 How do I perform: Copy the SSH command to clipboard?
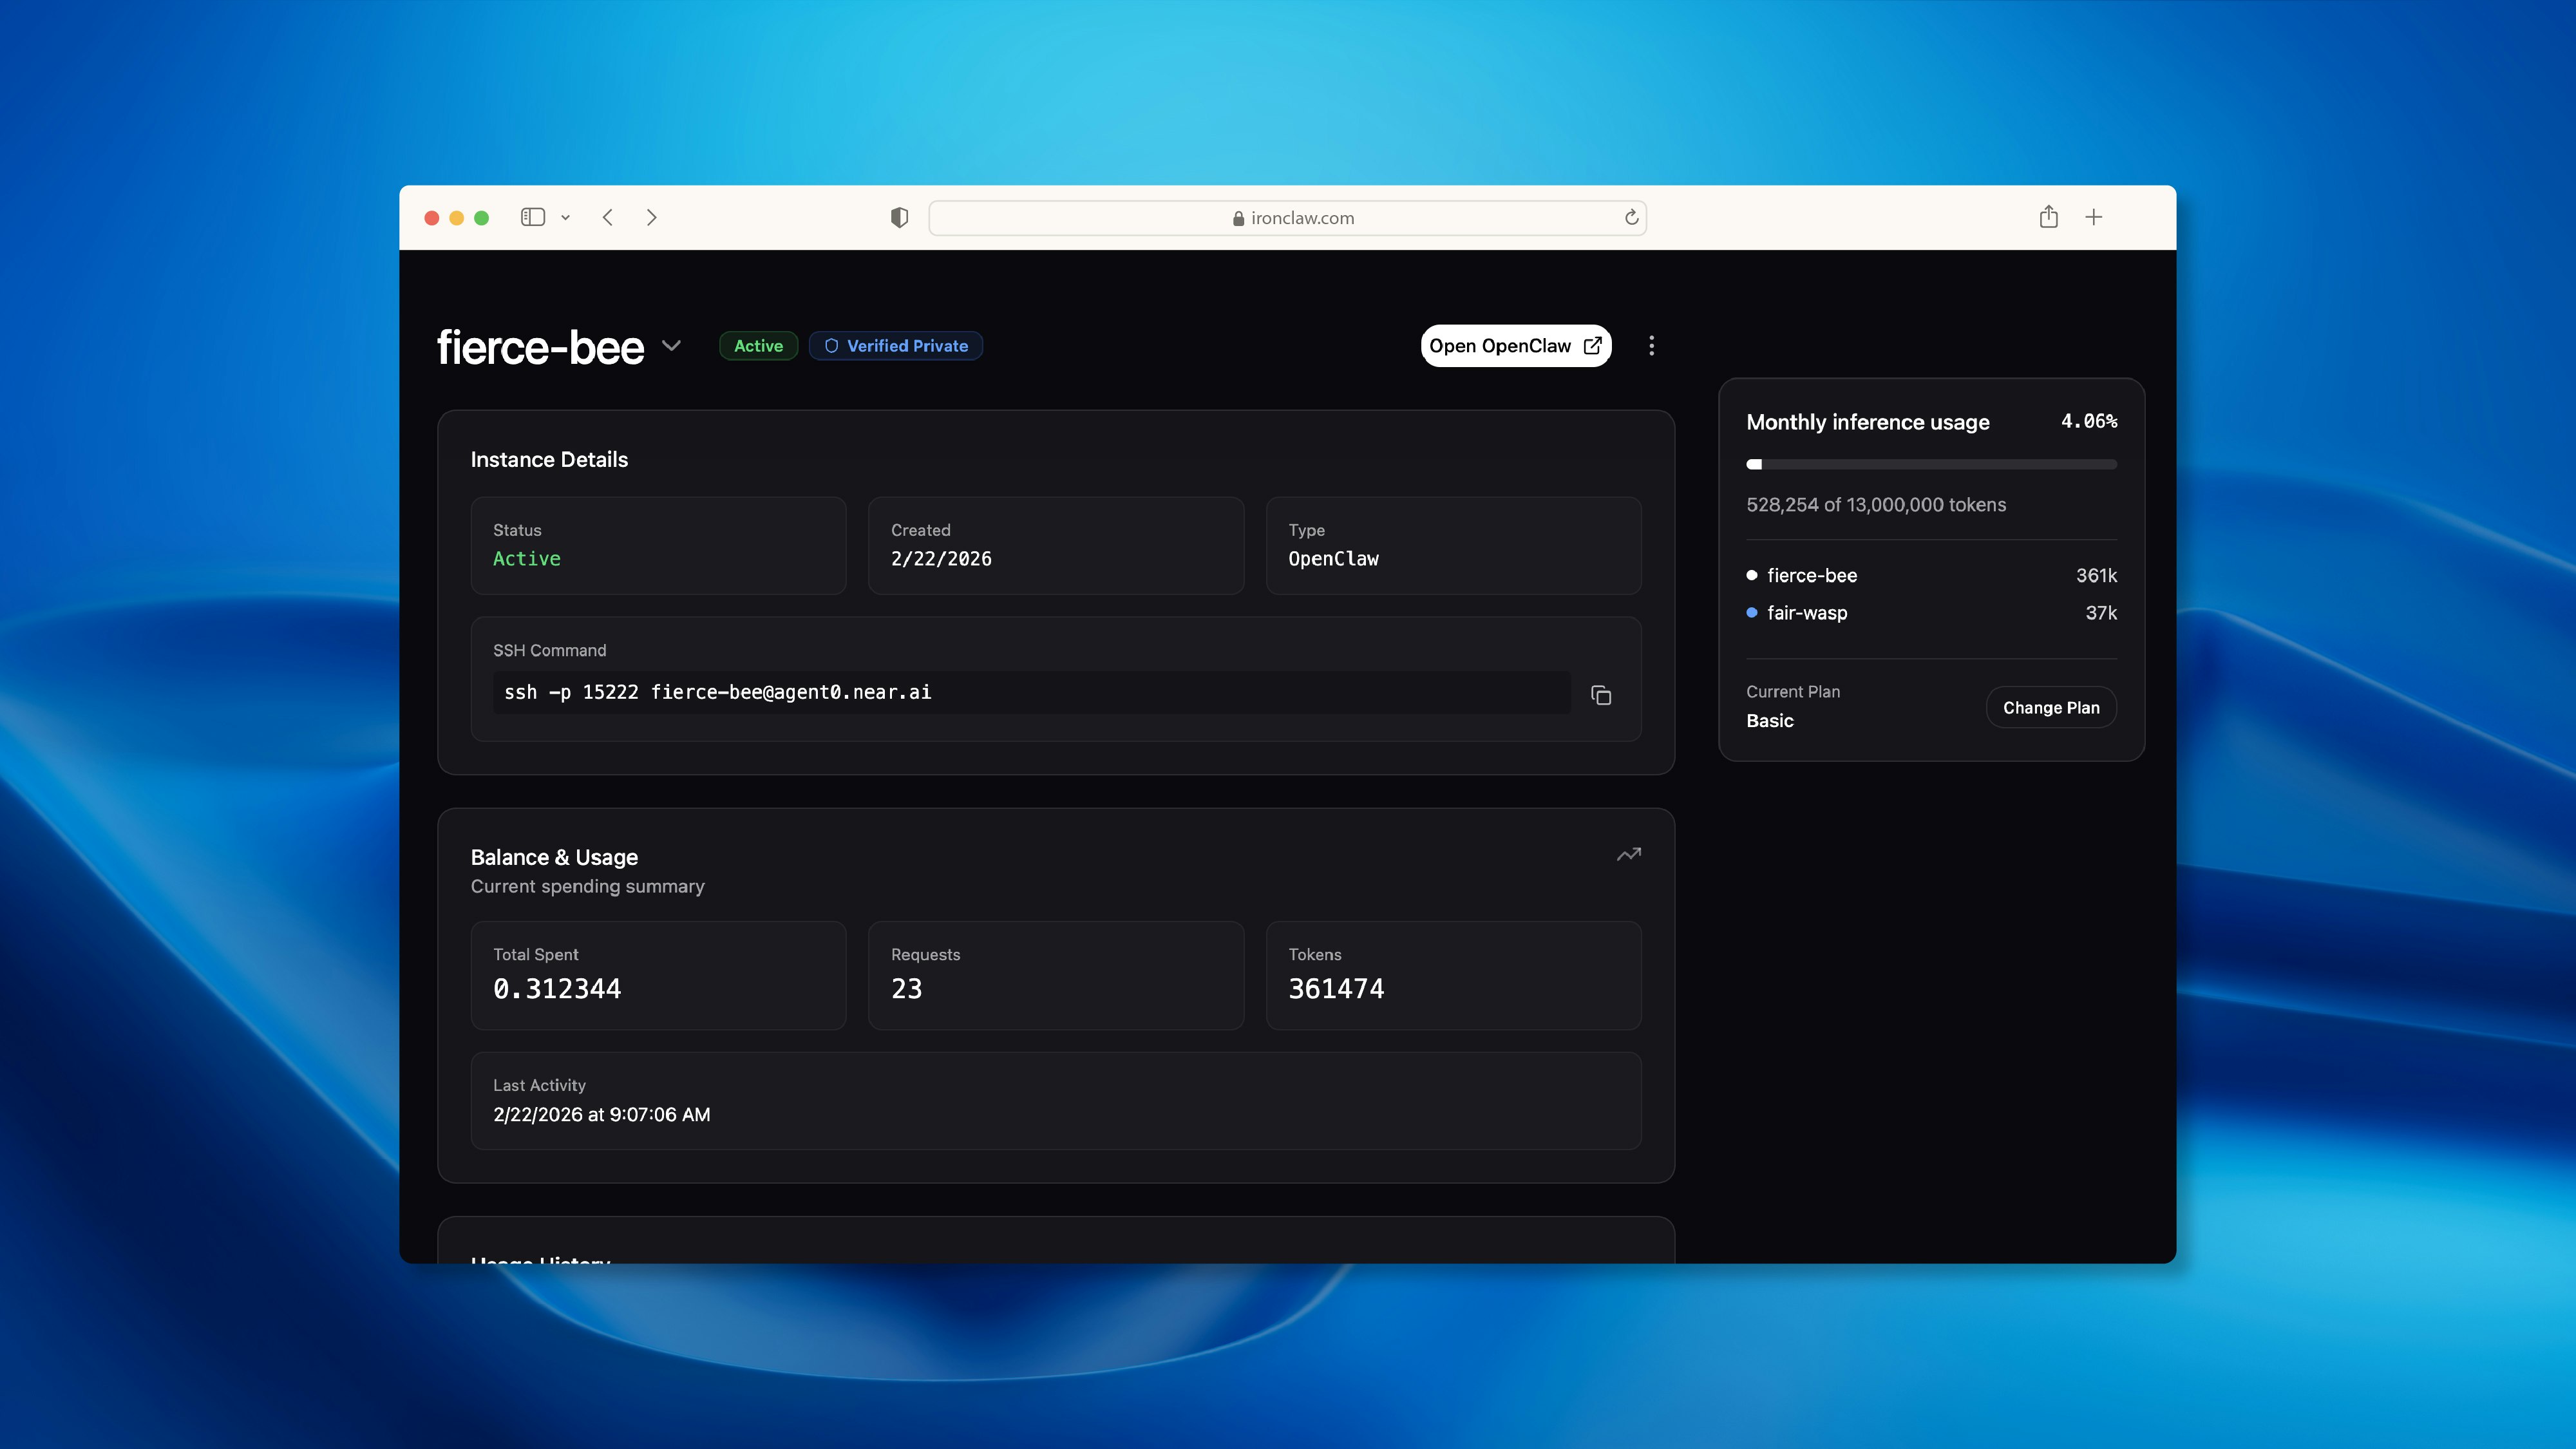pyautogui.click(x=1601, y=695)
